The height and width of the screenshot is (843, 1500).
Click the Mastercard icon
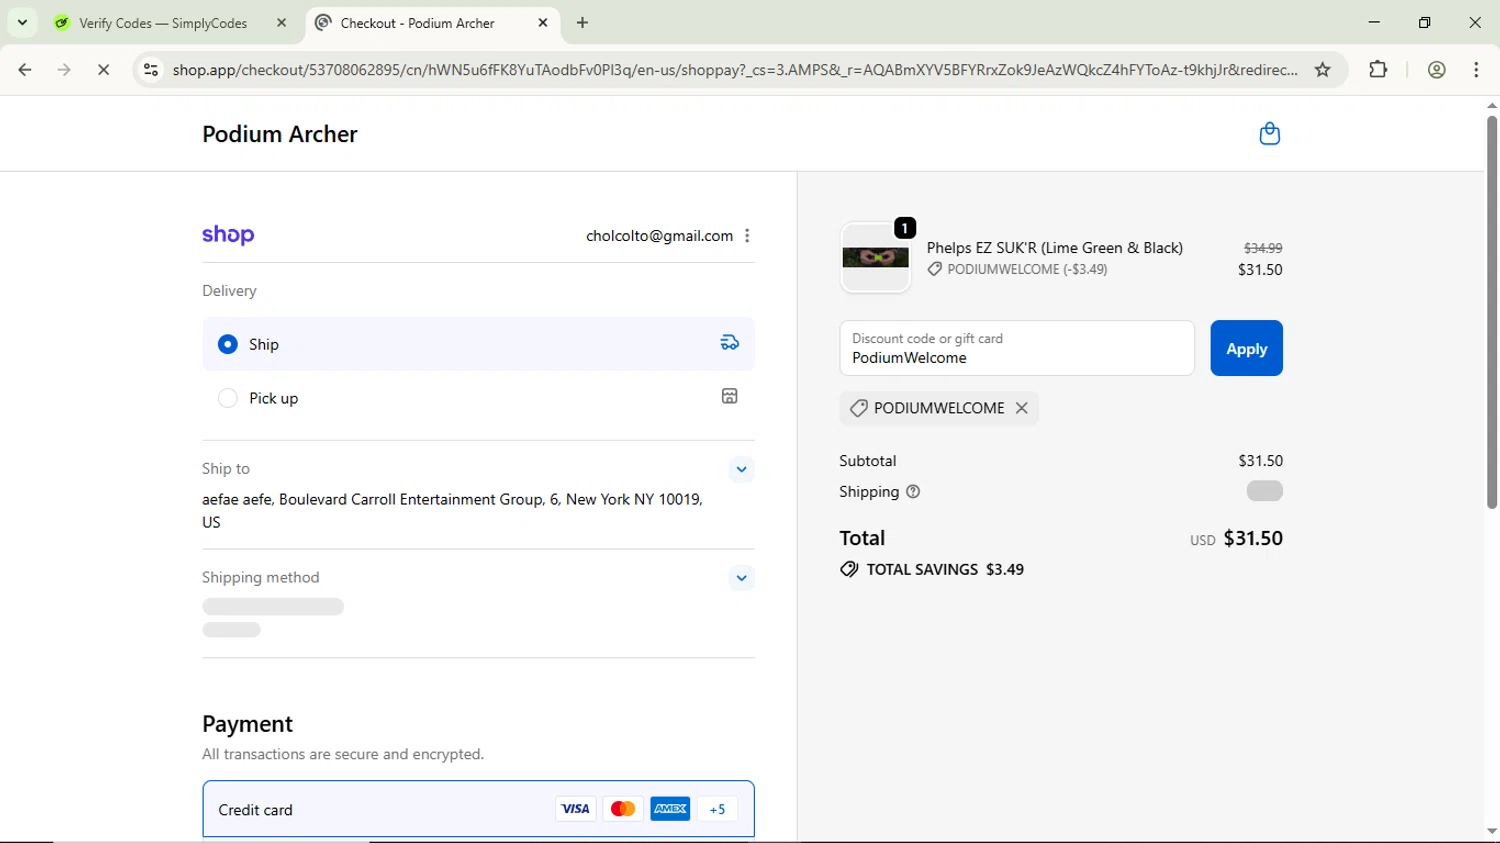[623, 809]
